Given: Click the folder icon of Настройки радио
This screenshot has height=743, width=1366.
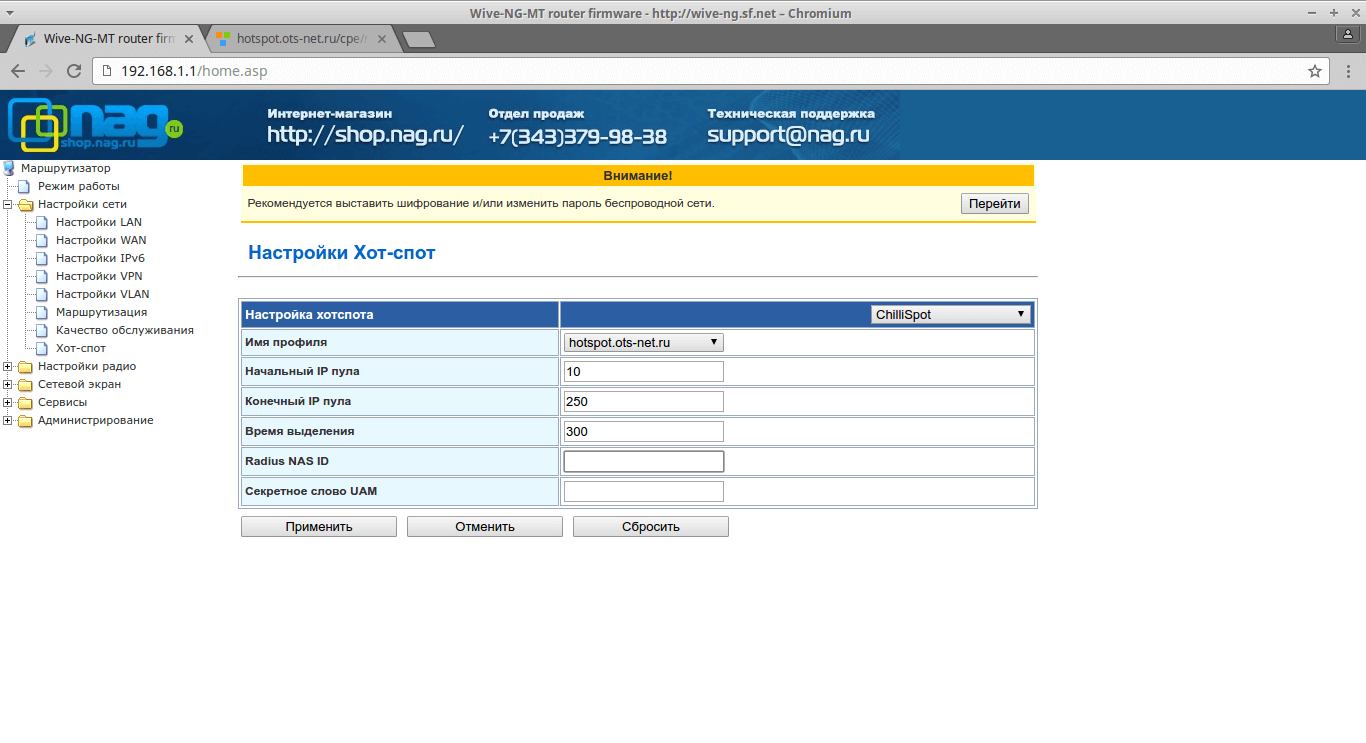Looking at the screenshot, I should (26, 366).
